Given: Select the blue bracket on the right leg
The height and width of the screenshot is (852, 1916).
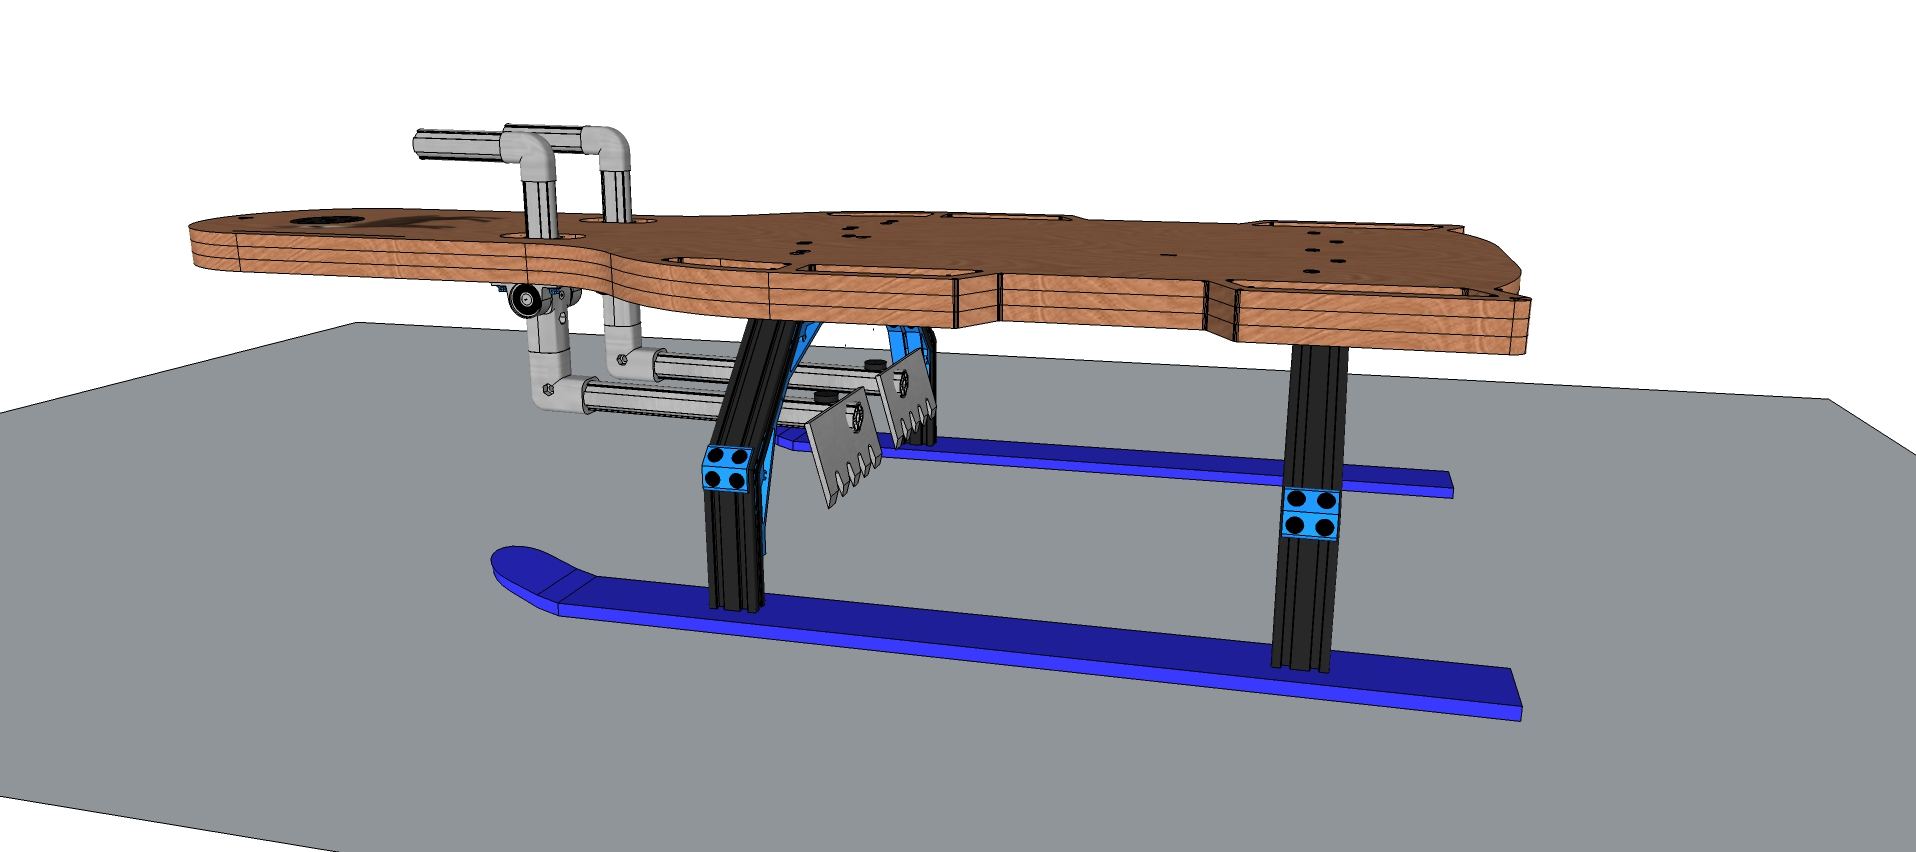Looking at the screenshot, I should [x=1309, y=511].
